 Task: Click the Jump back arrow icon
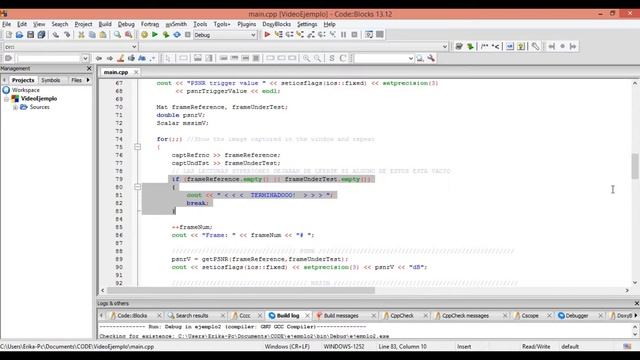coord(99,58)
